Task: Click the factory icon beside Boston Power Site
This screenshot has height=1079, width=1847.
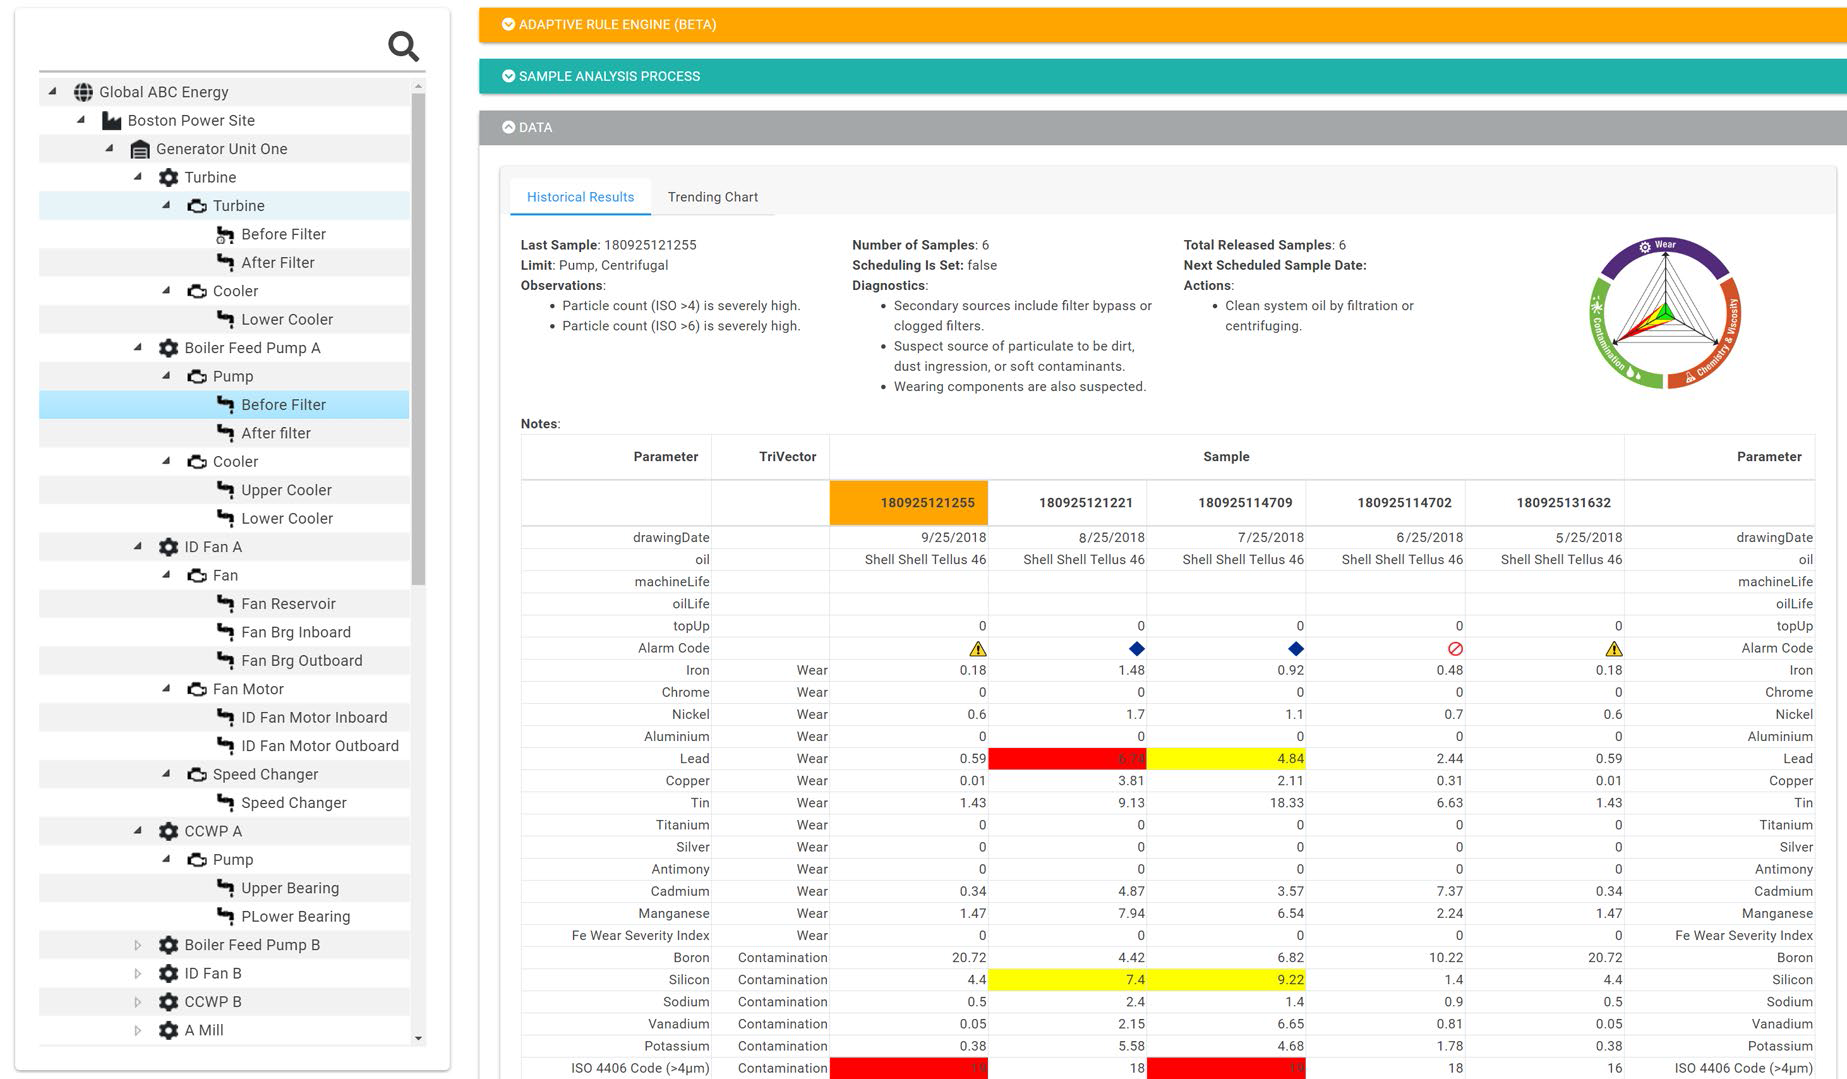Action: [x=112, y=121]
